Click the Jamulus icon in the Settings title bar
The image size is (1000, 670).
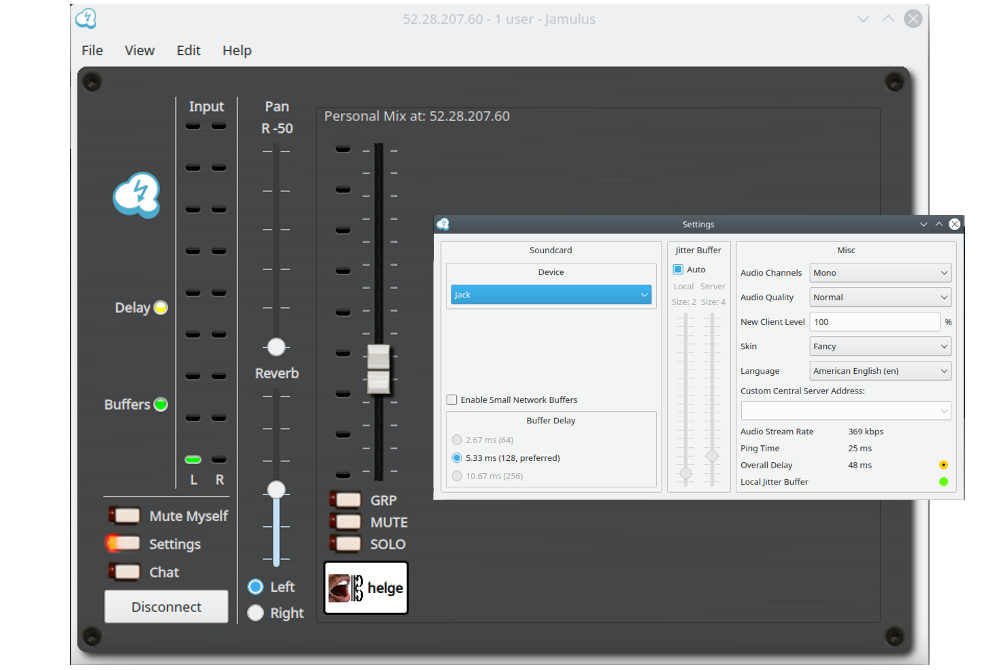(443, 224)
